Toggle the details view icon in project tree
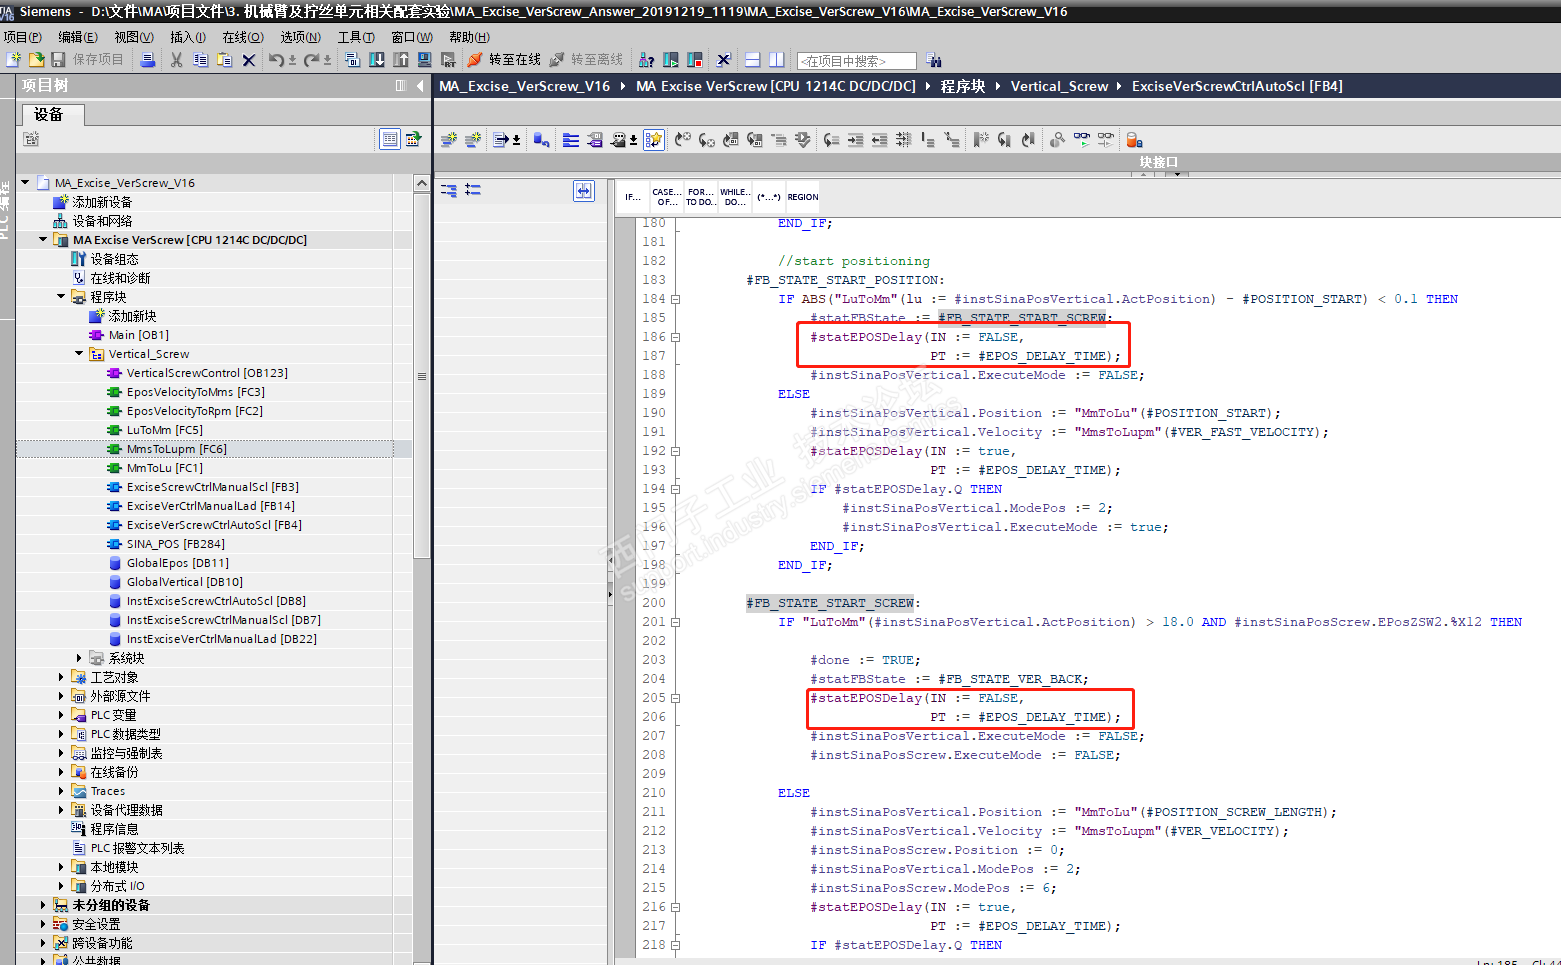1561x965 pixels. (390, 139)
